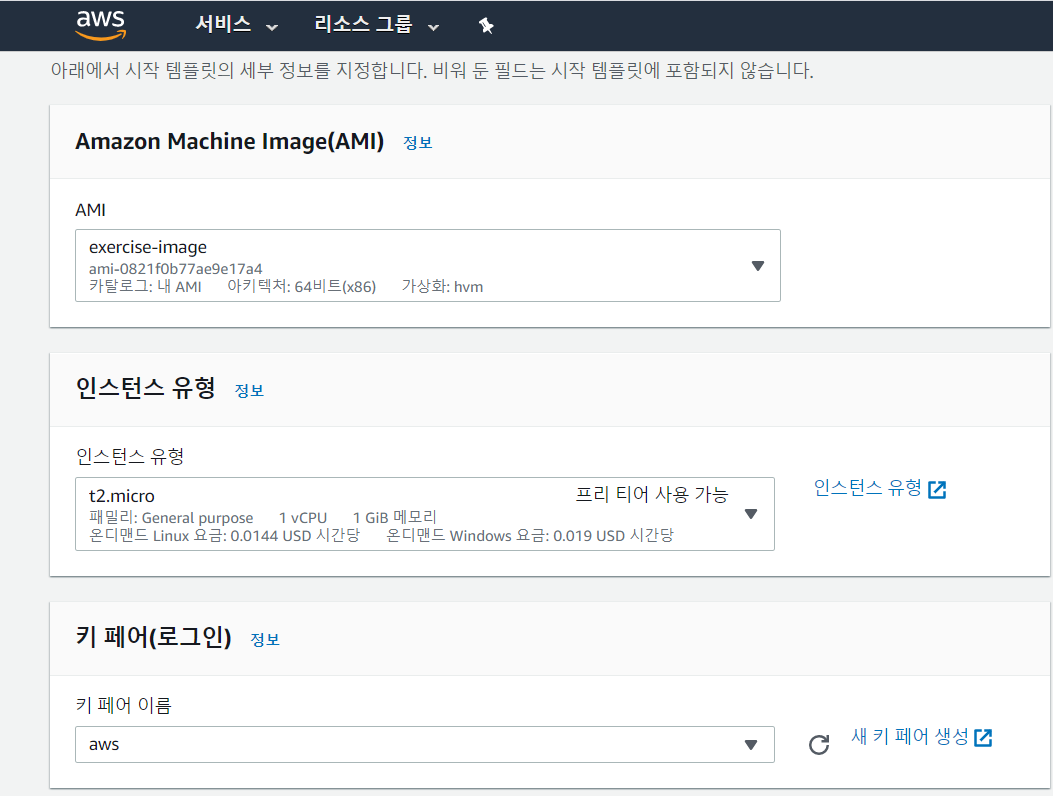Viewport: 1053px width, 796px height.
Task: Open 정보 link next to 인스턴스 유형 heading
Action: coord(249,390)
